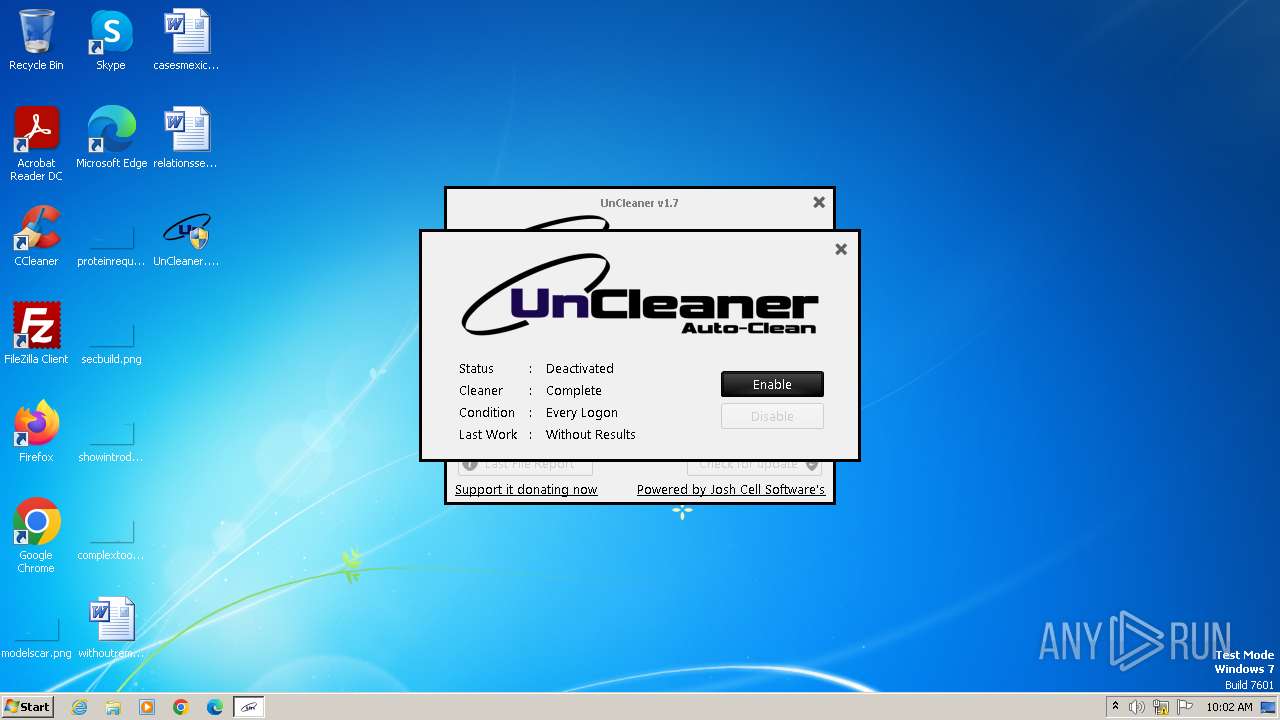Select the secbuild.png desktop file
This screenshot has width=1280, height=720.
coord(111,342)
